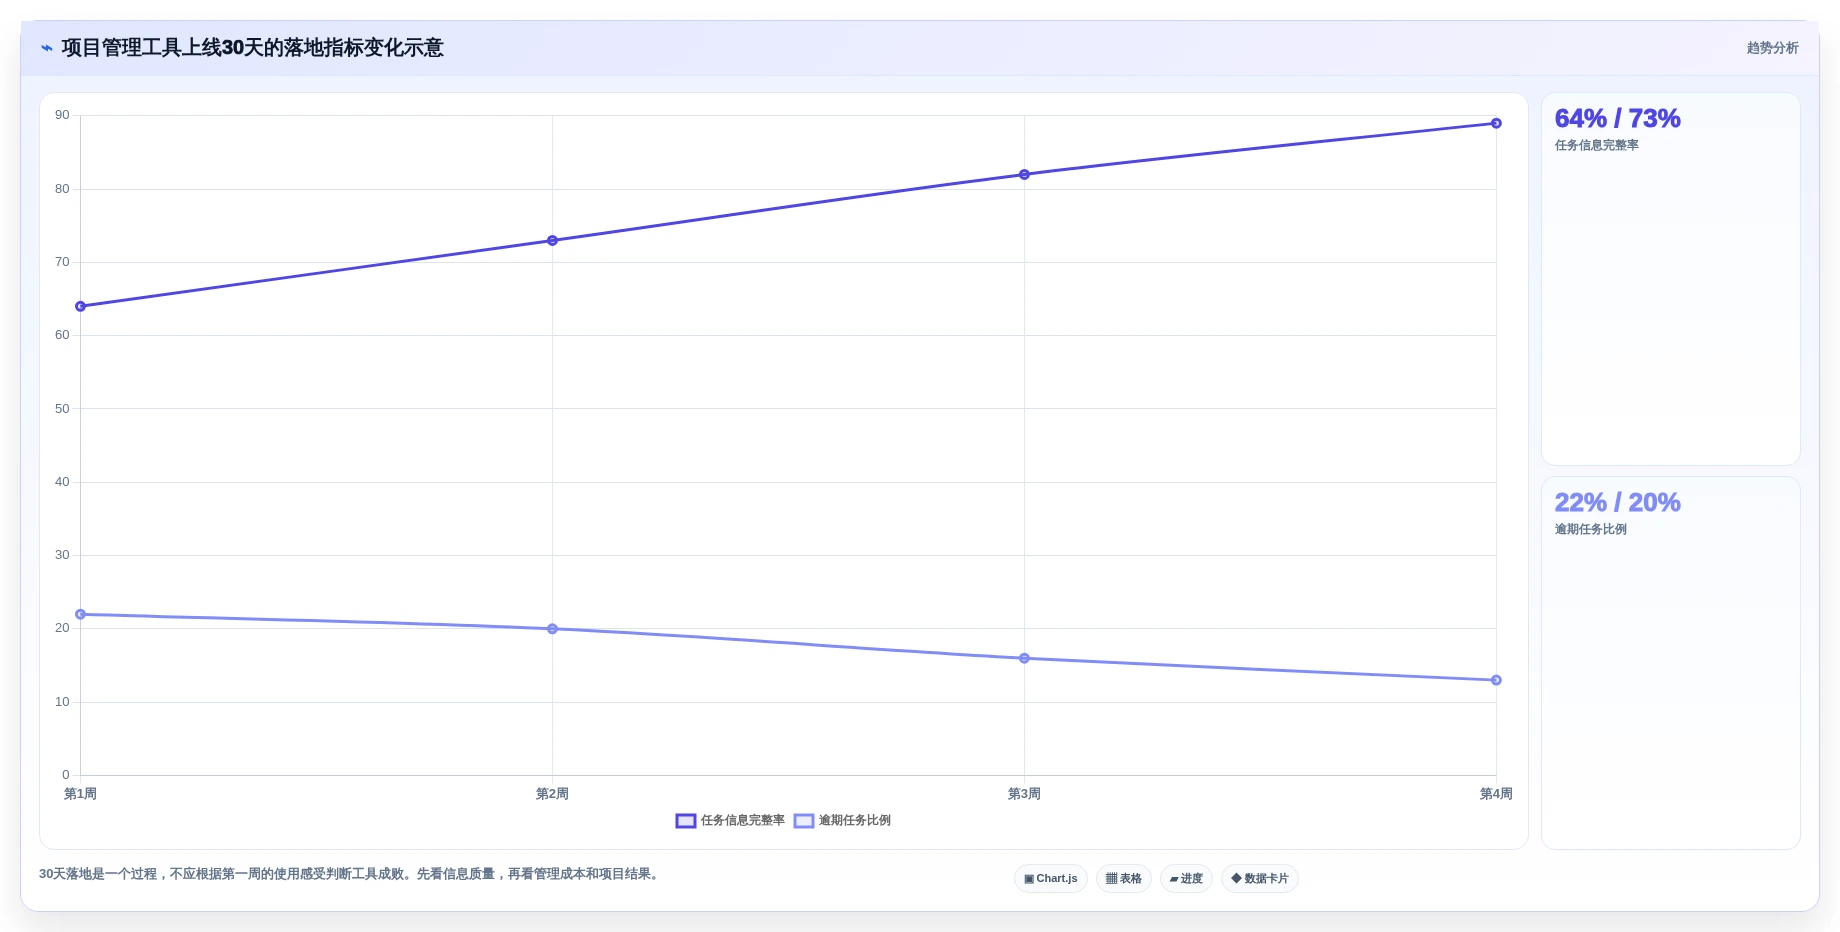Toggle the 任务信息完整率 legend item
This screenshot has height=932, width=1840.
[730, 821]
